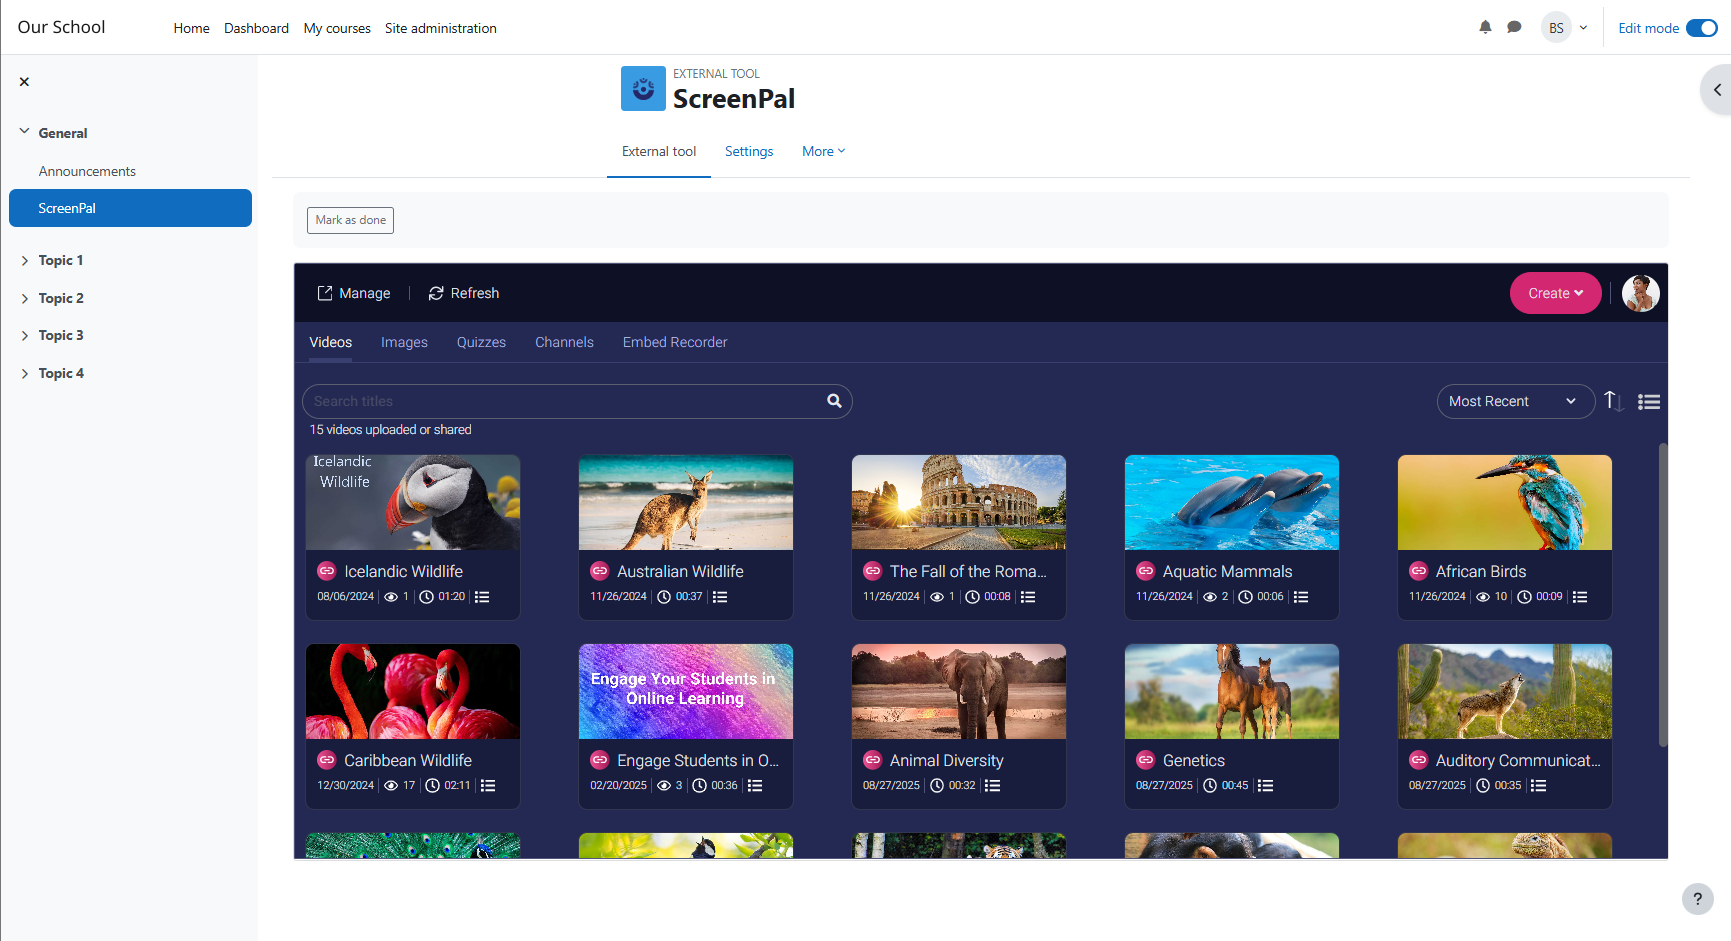Open Announcements in course index

pyautogui.click(x=87, y=171)
